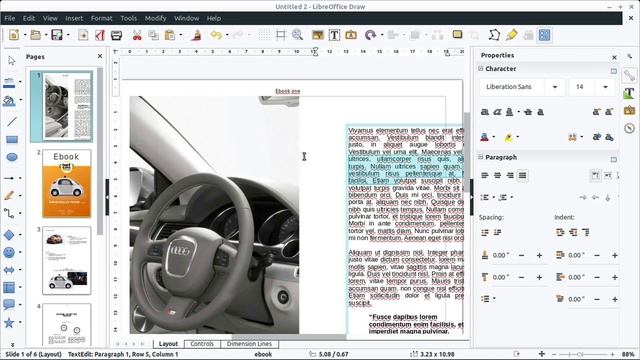Collapse the Paragraph section
Screen dimensions: 640x360
click(481, 157)
